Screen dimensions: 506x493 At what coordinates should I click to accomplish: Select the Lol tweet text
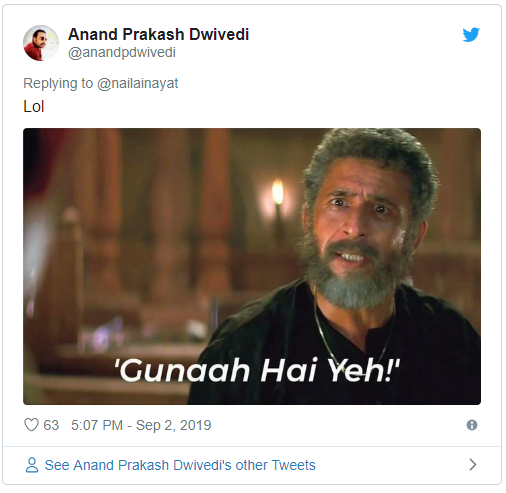(34, 107)
